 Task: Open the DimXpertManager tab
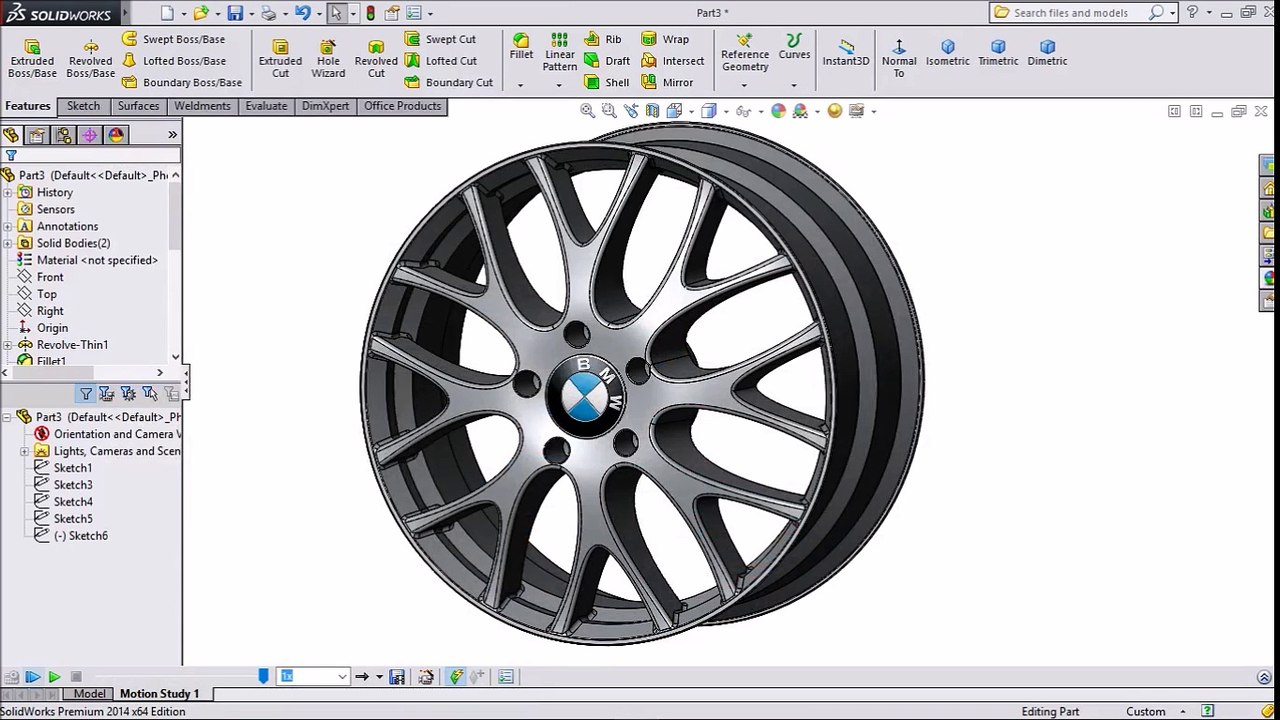pyautogui.click(x=90, y=135)
